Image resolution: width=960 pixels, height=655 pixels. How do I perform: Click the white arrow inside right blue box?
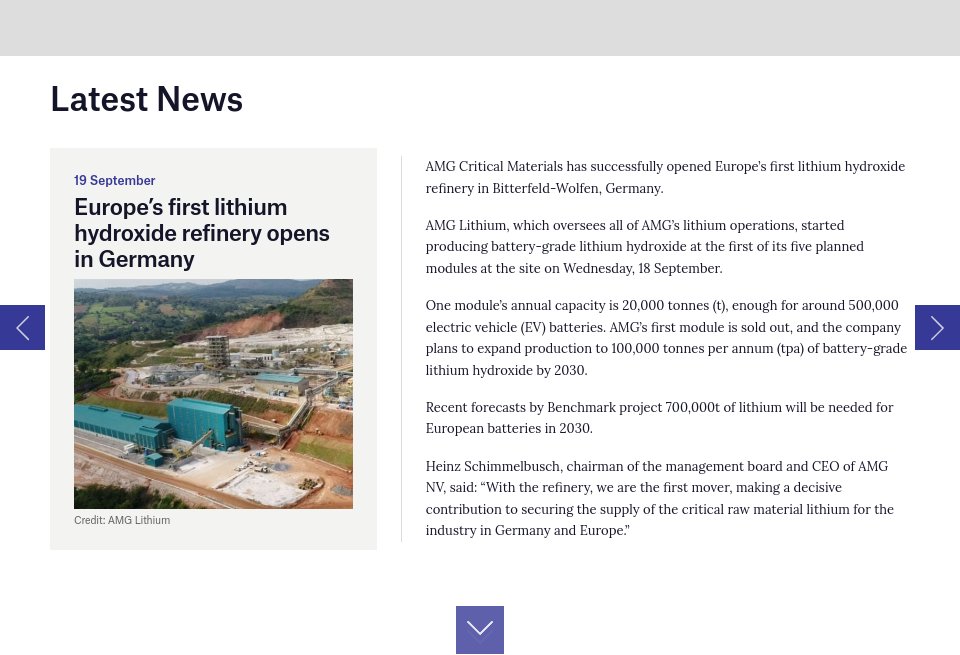pyautogui.click(x=937, y=327)
